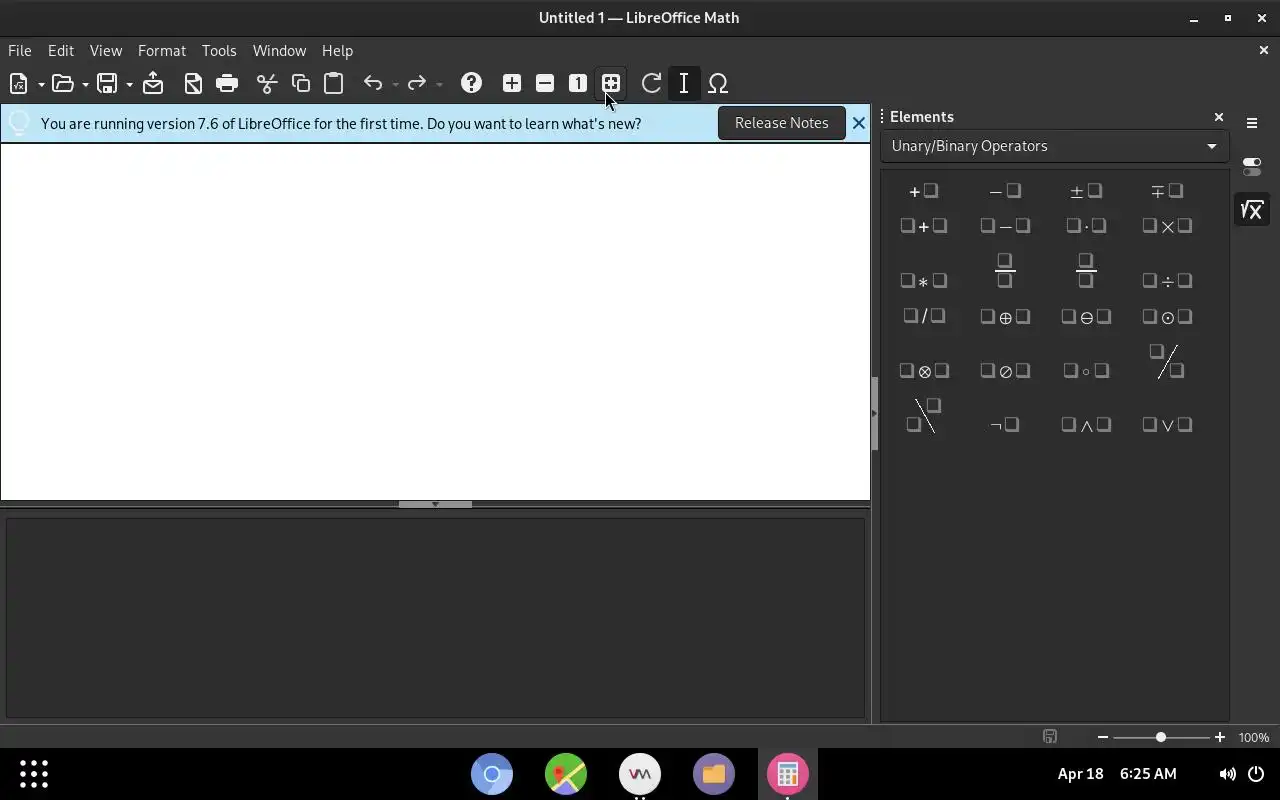Image resolution: width=1280 pixels, height=800 pixels.
Task: Open the Symbols omega icon
Action: 718,84
